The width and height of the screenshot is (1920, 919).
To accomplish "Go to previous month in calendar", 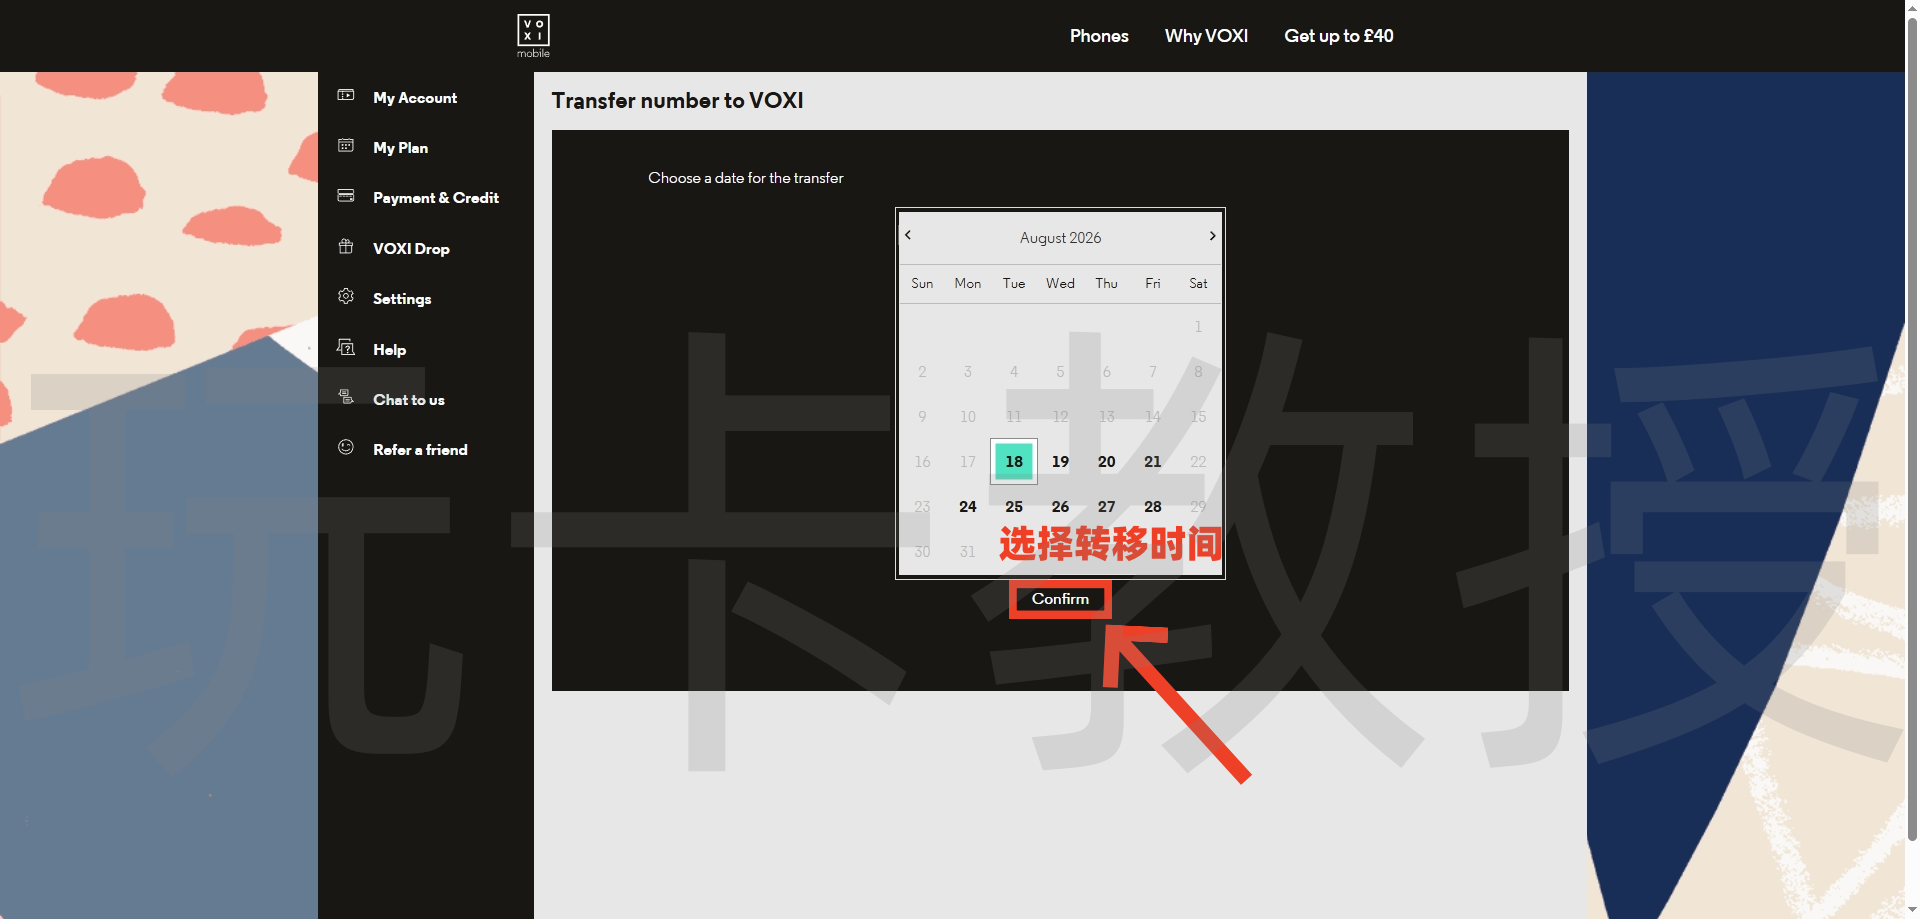I will 908,235.
